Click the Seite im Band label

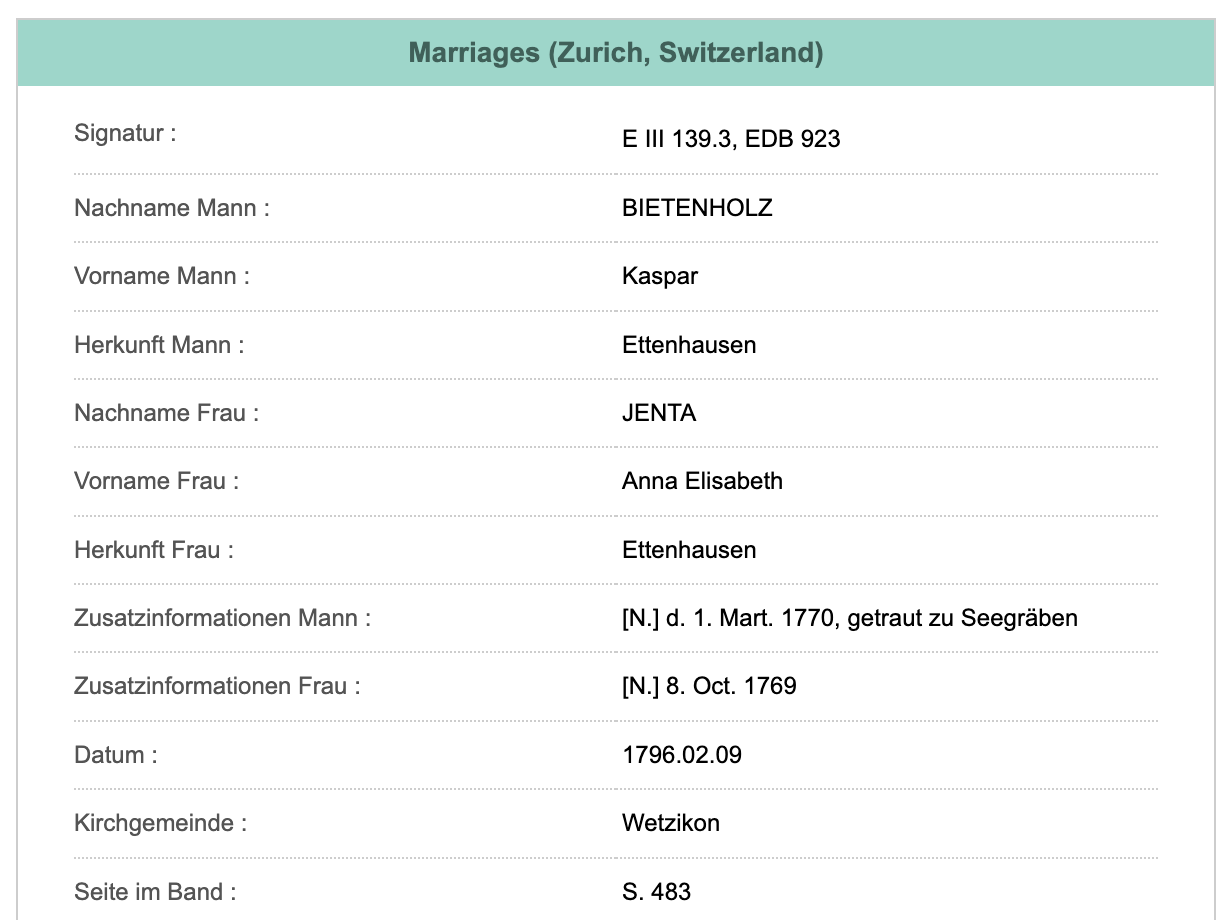click(x=155, y=892)
